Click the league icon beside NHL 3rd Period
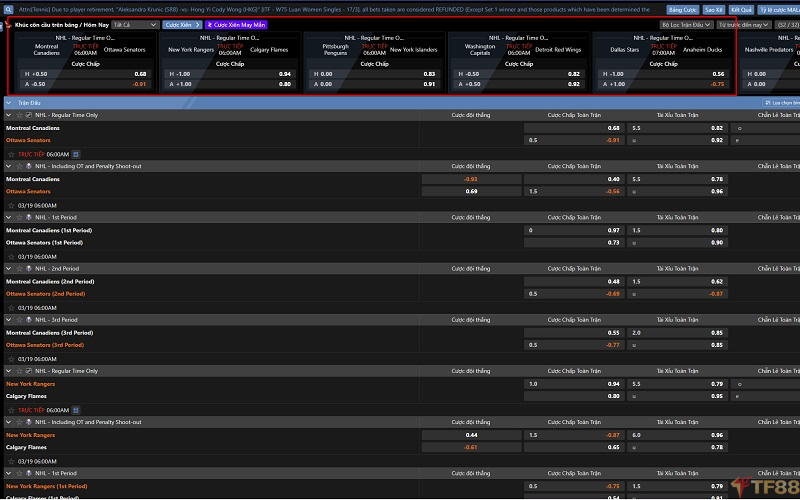Screen dimensions: 800x500 coord(29,320)
